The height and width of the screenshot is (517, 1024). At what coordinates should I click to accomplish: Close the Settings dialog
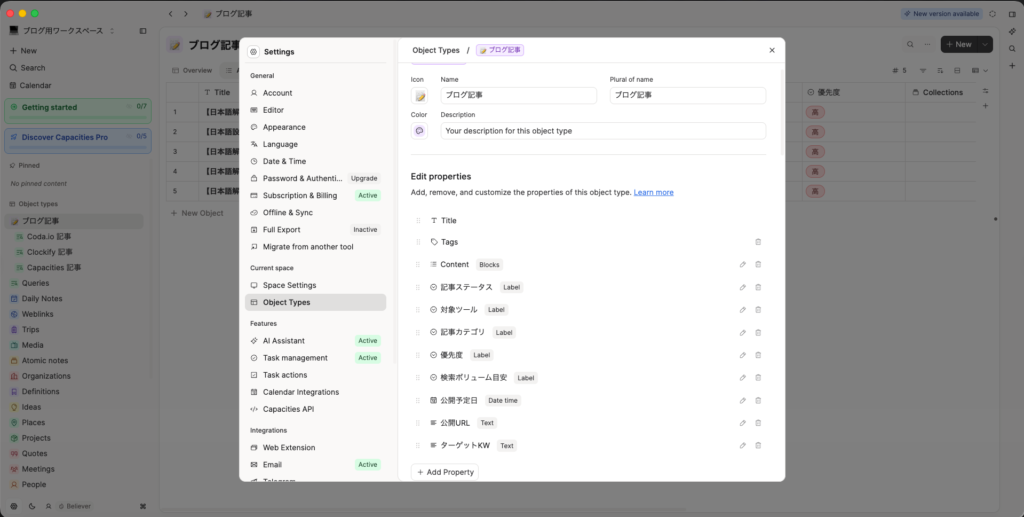772,50
